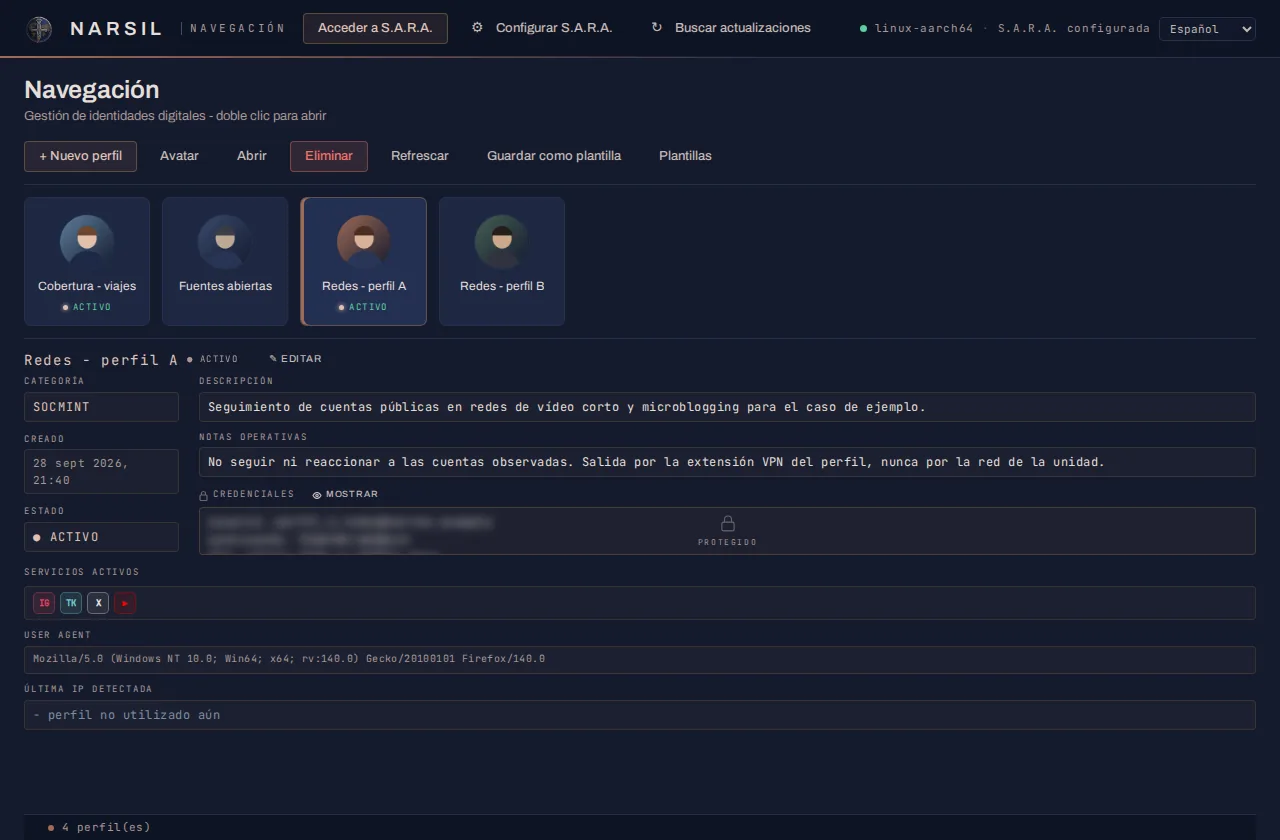Screen dimensions: 1280x840
Task: Select the Redes - perfil A card
Action: point(364,261)
